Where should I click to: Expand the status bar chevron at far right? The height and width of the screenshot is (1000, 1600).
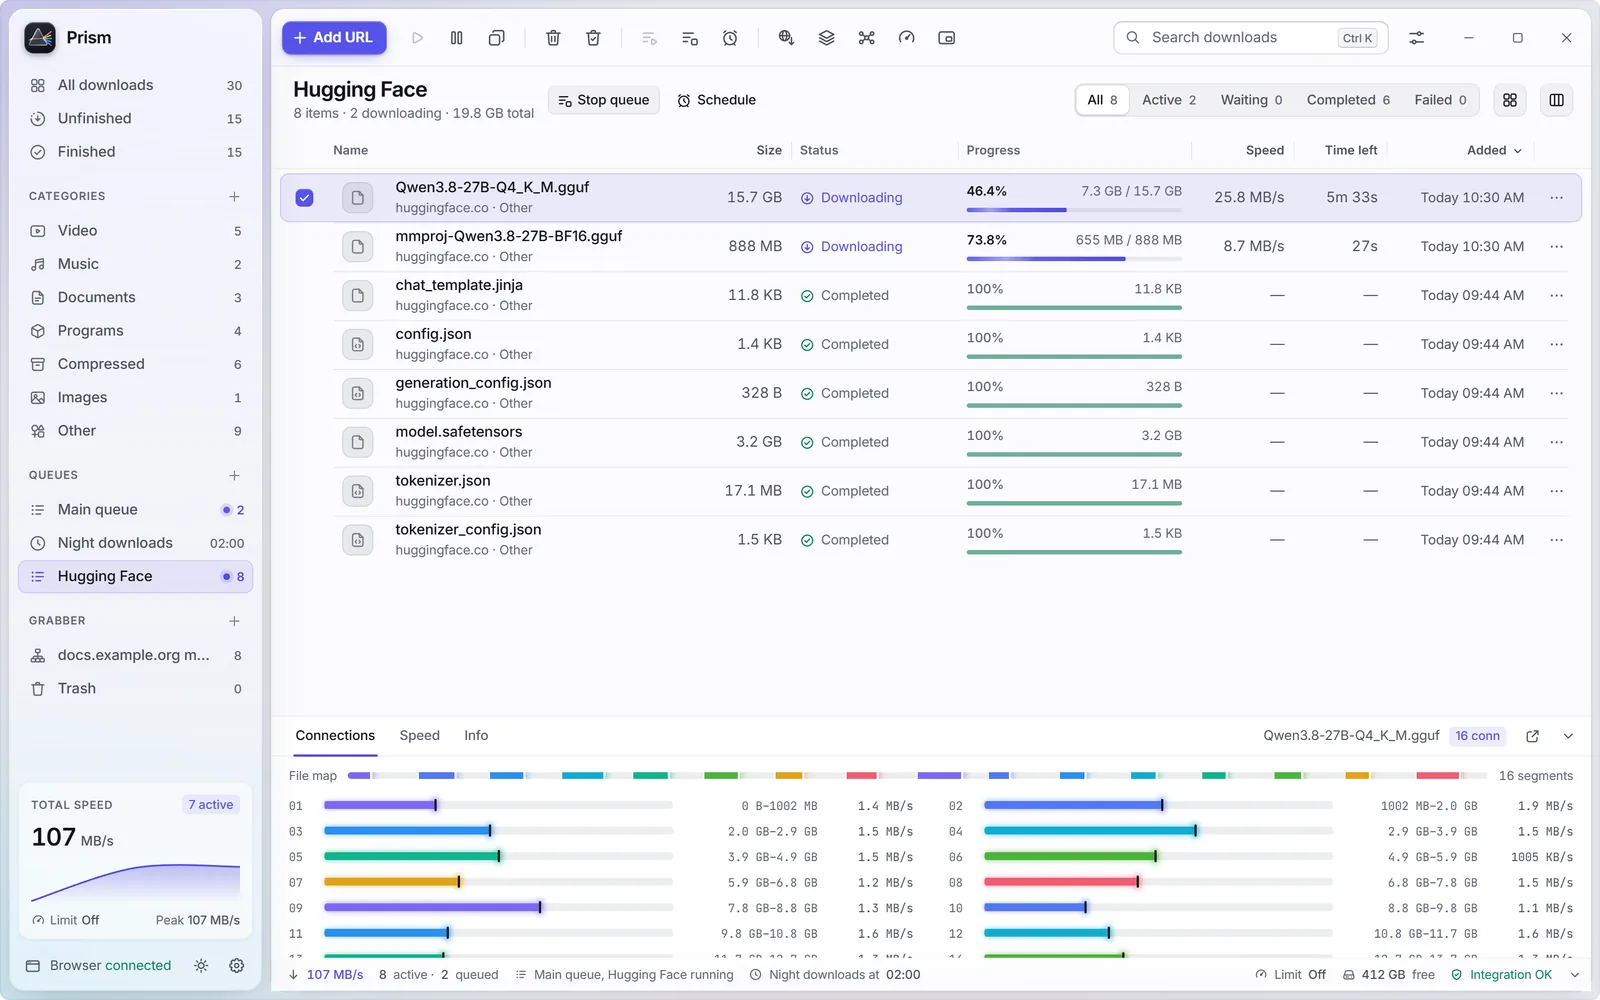pos(1575,975)
